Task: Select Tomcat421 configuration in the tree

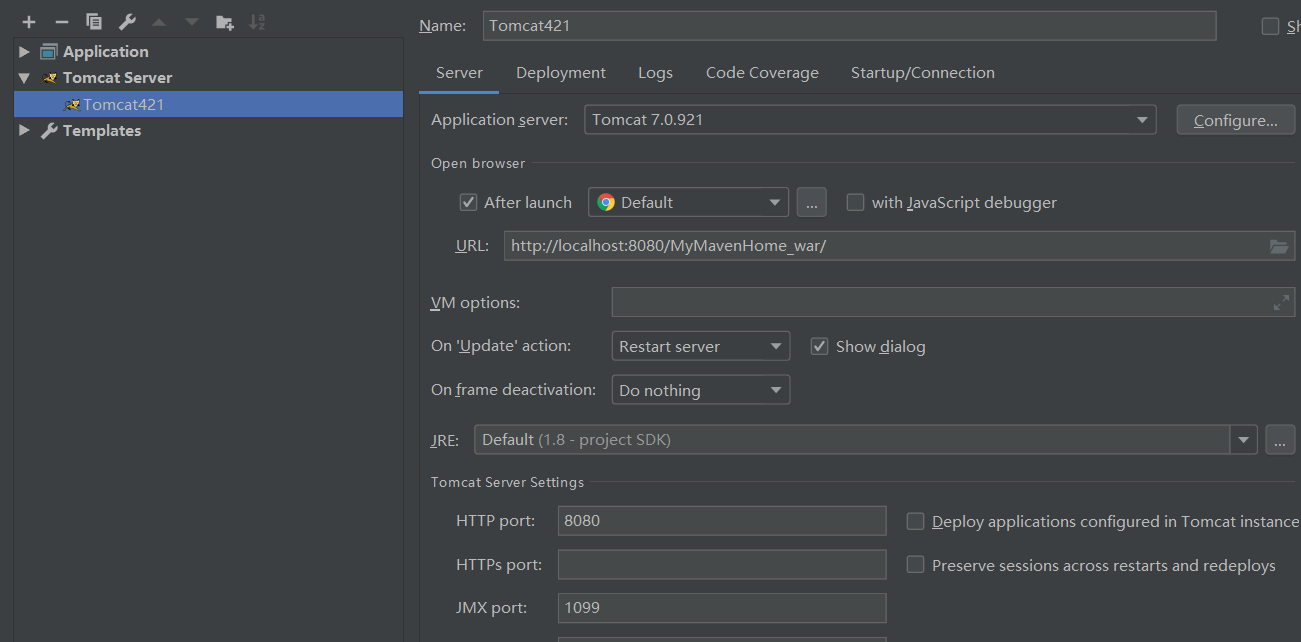Action: pos(123,104)
